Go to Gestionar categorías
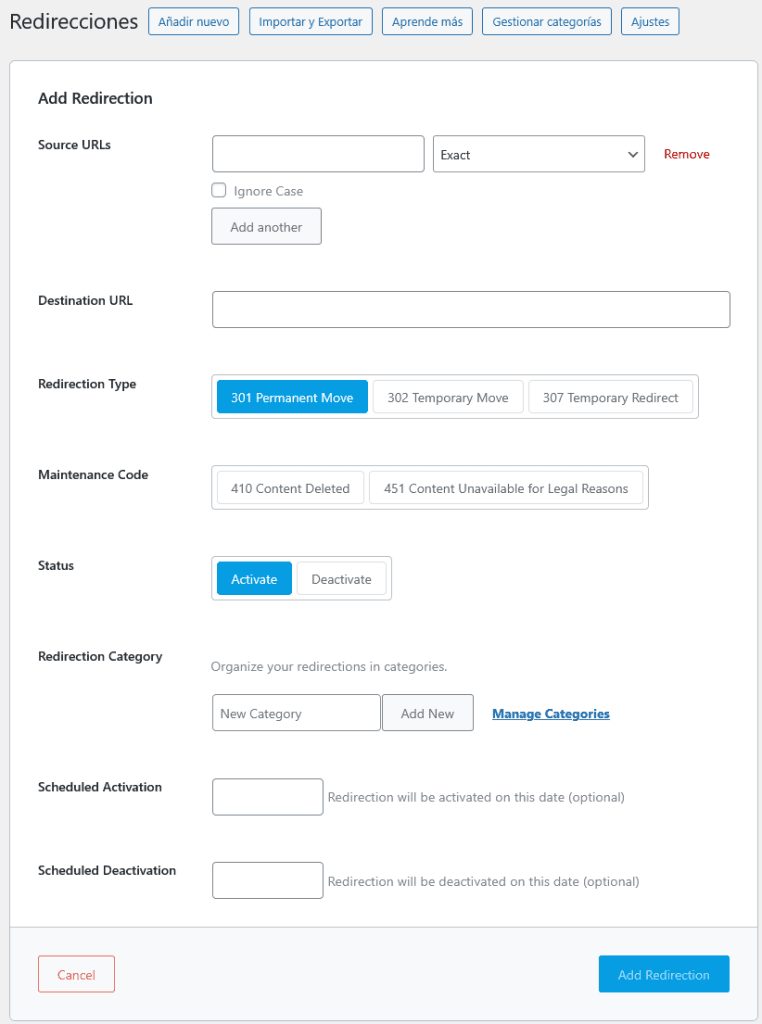This screenshot has width=762, height=1024. [x=546, y=22]
